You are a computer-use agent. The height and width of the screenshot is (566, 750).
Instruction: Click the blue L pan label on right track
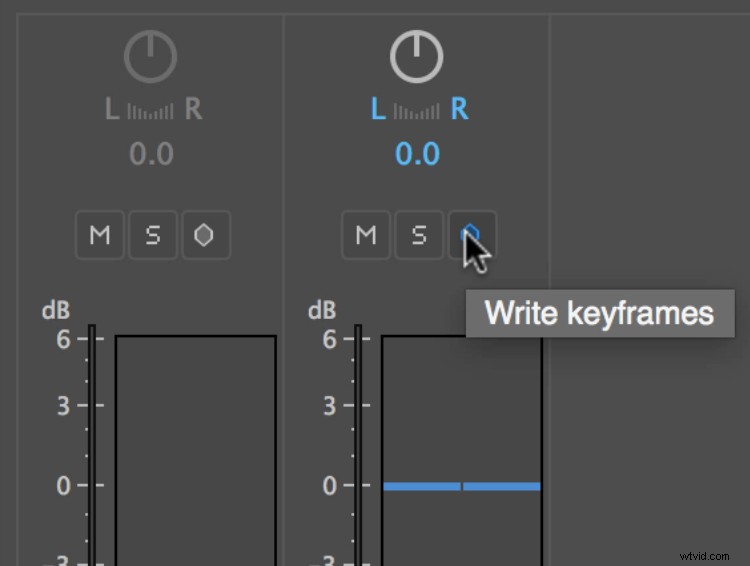(378, 109)
